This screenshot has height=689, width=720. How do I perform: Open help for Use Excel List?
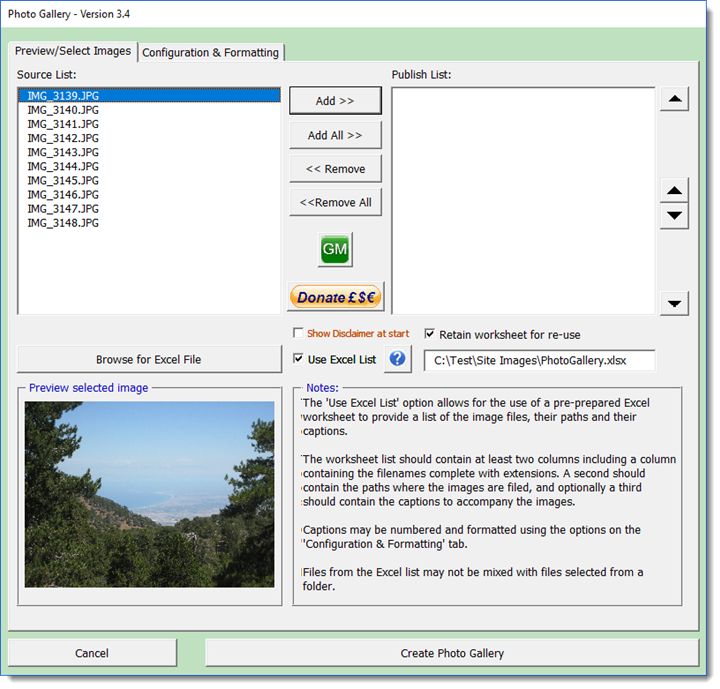point(398,359)
